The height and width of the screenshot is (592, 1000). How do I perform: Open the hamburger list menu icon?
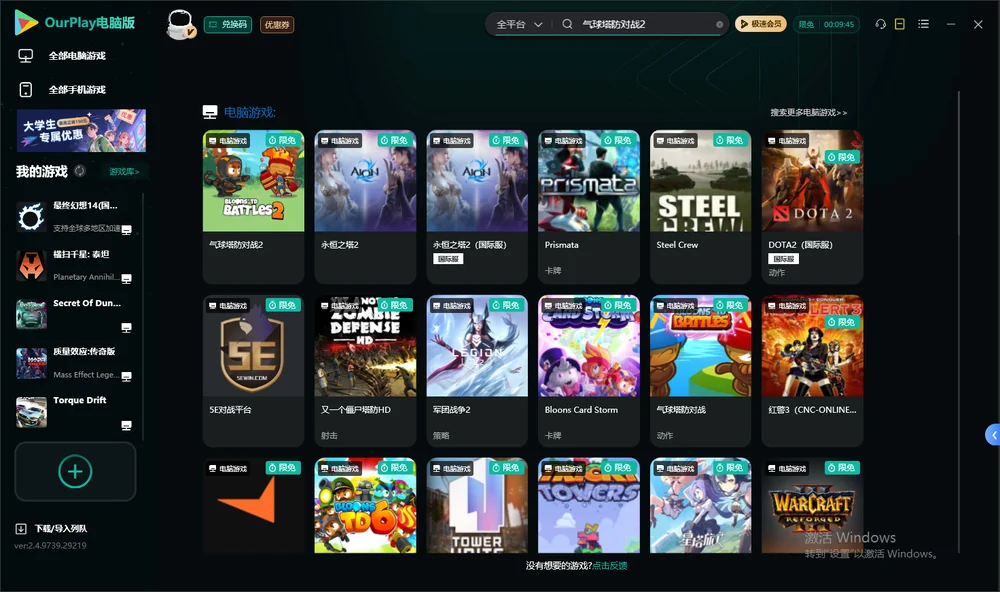(923, 24)
